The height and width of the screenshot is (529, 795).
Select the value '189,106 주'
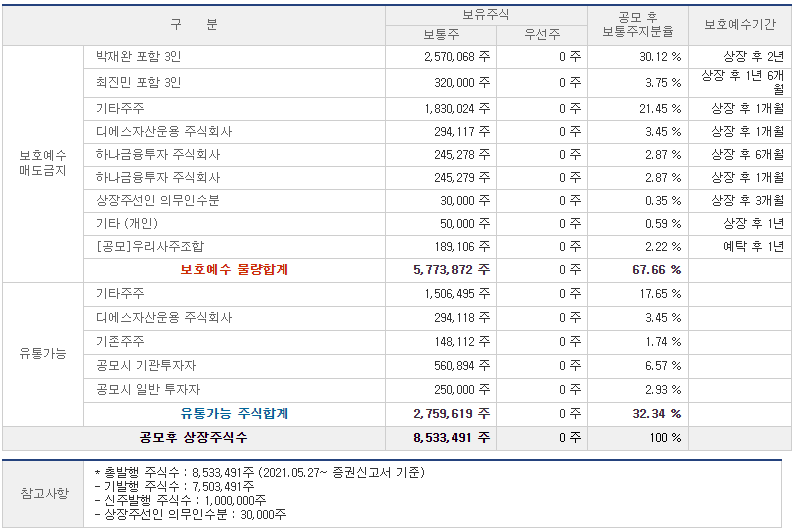(462, 247)
